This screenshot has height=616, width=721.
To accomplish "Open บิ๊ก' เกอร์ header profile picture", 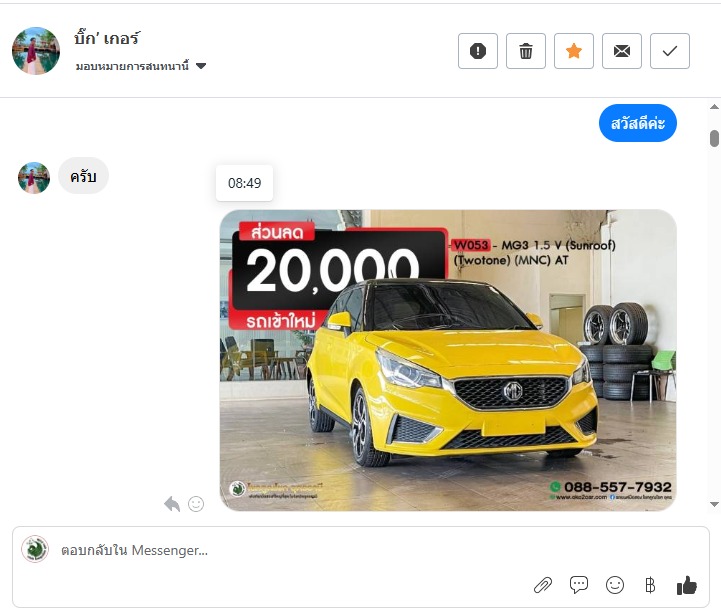I will click(x=36, y=51).
